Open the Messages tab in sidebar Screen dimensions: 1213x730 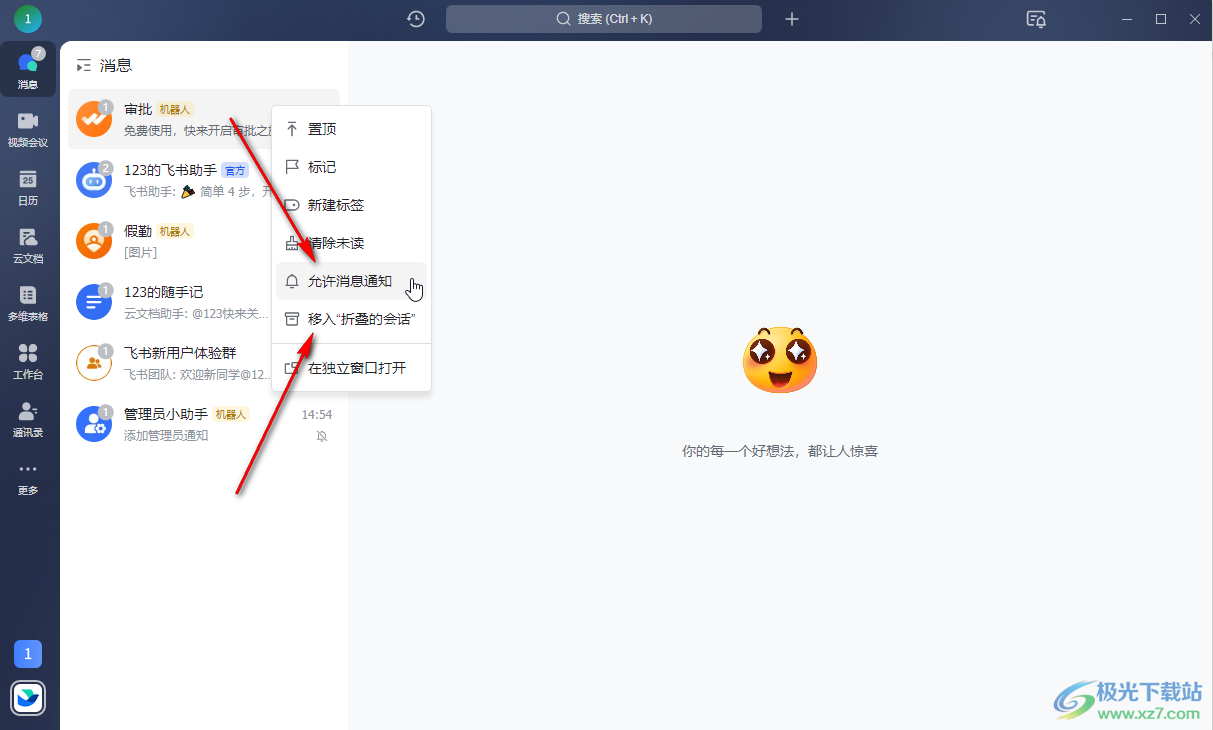28,70
